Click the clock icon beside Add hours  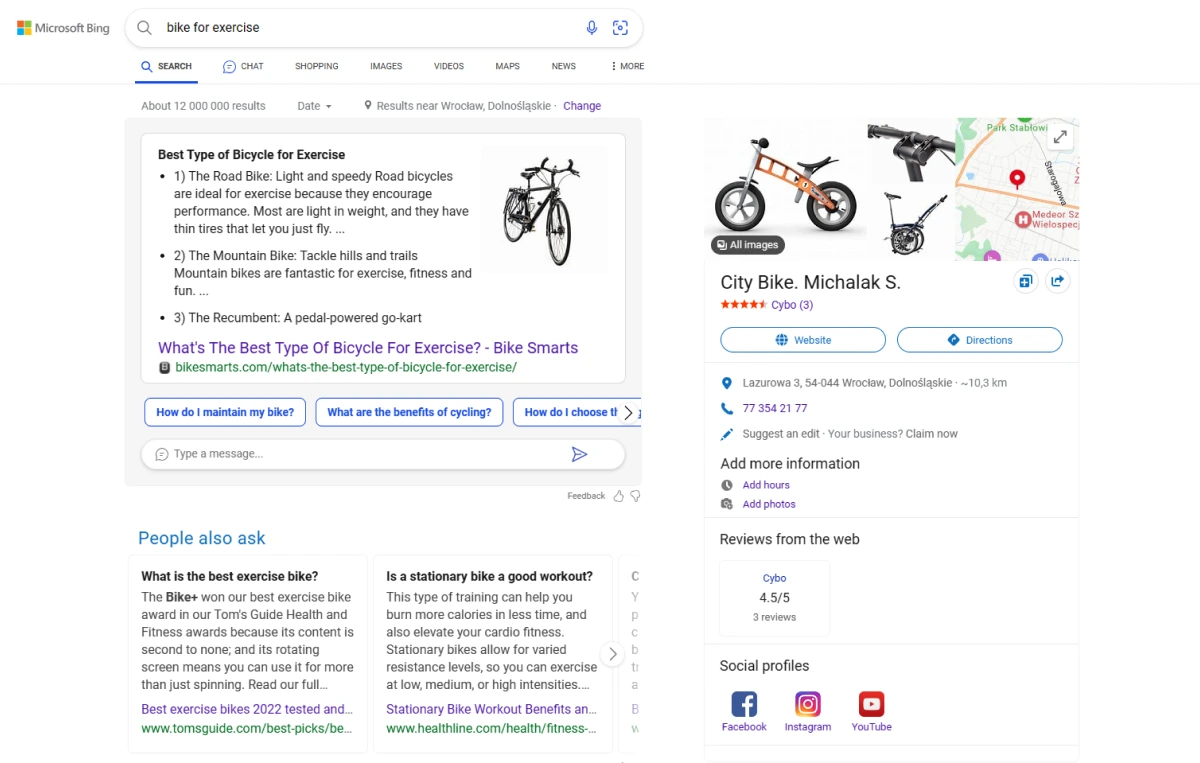coord(727,485)
